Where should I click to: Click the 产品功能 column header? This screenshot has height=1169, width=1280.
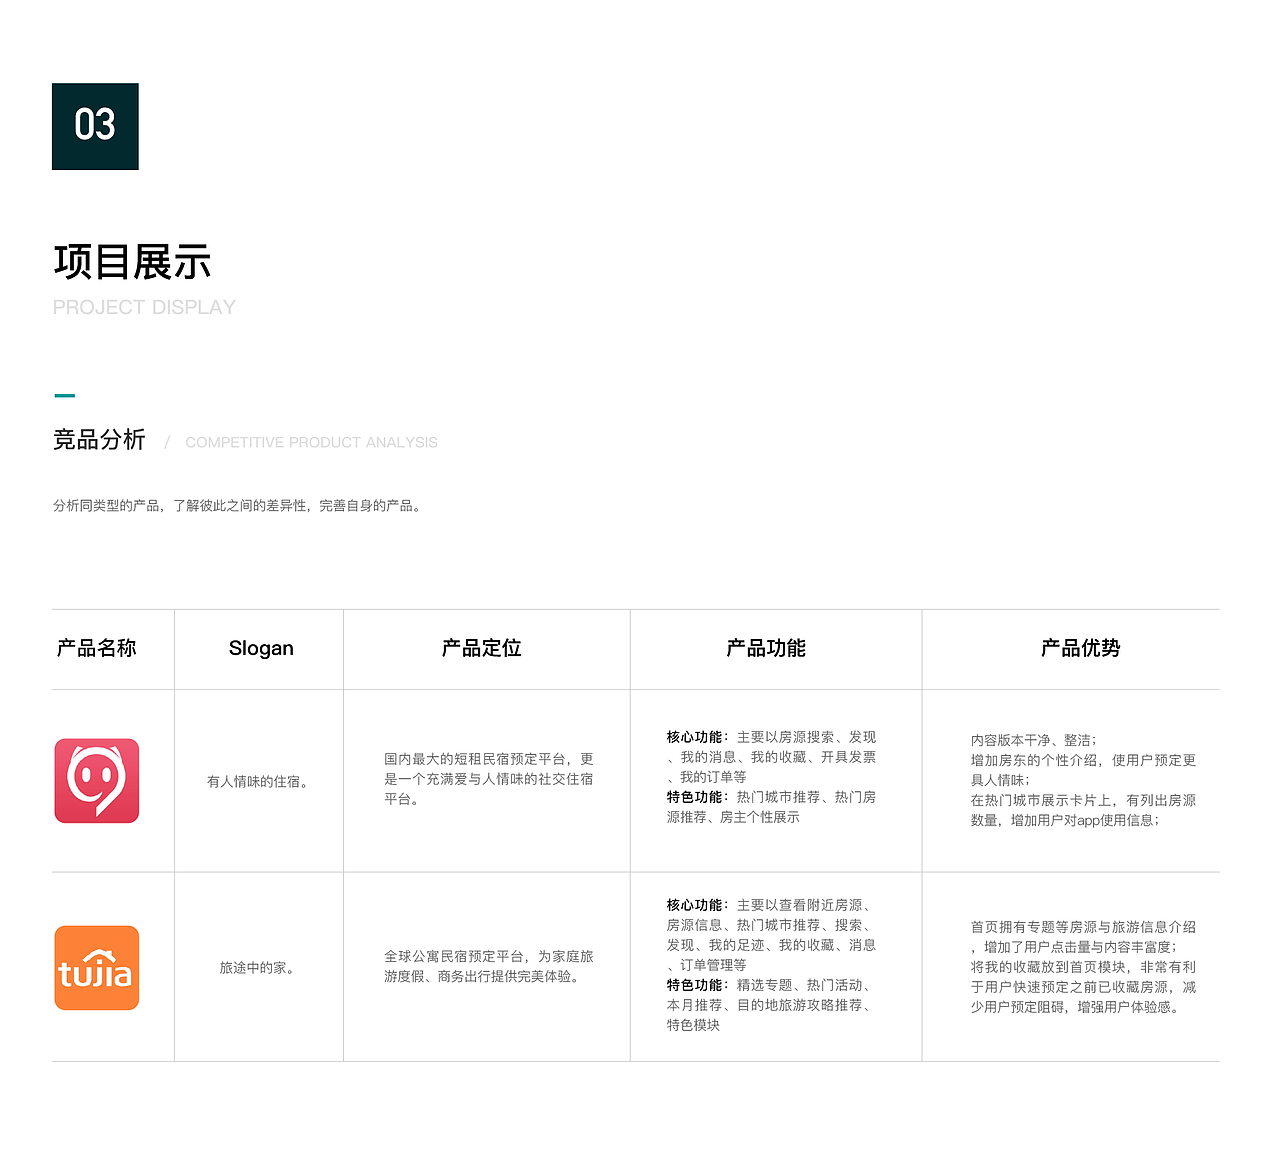766,648
